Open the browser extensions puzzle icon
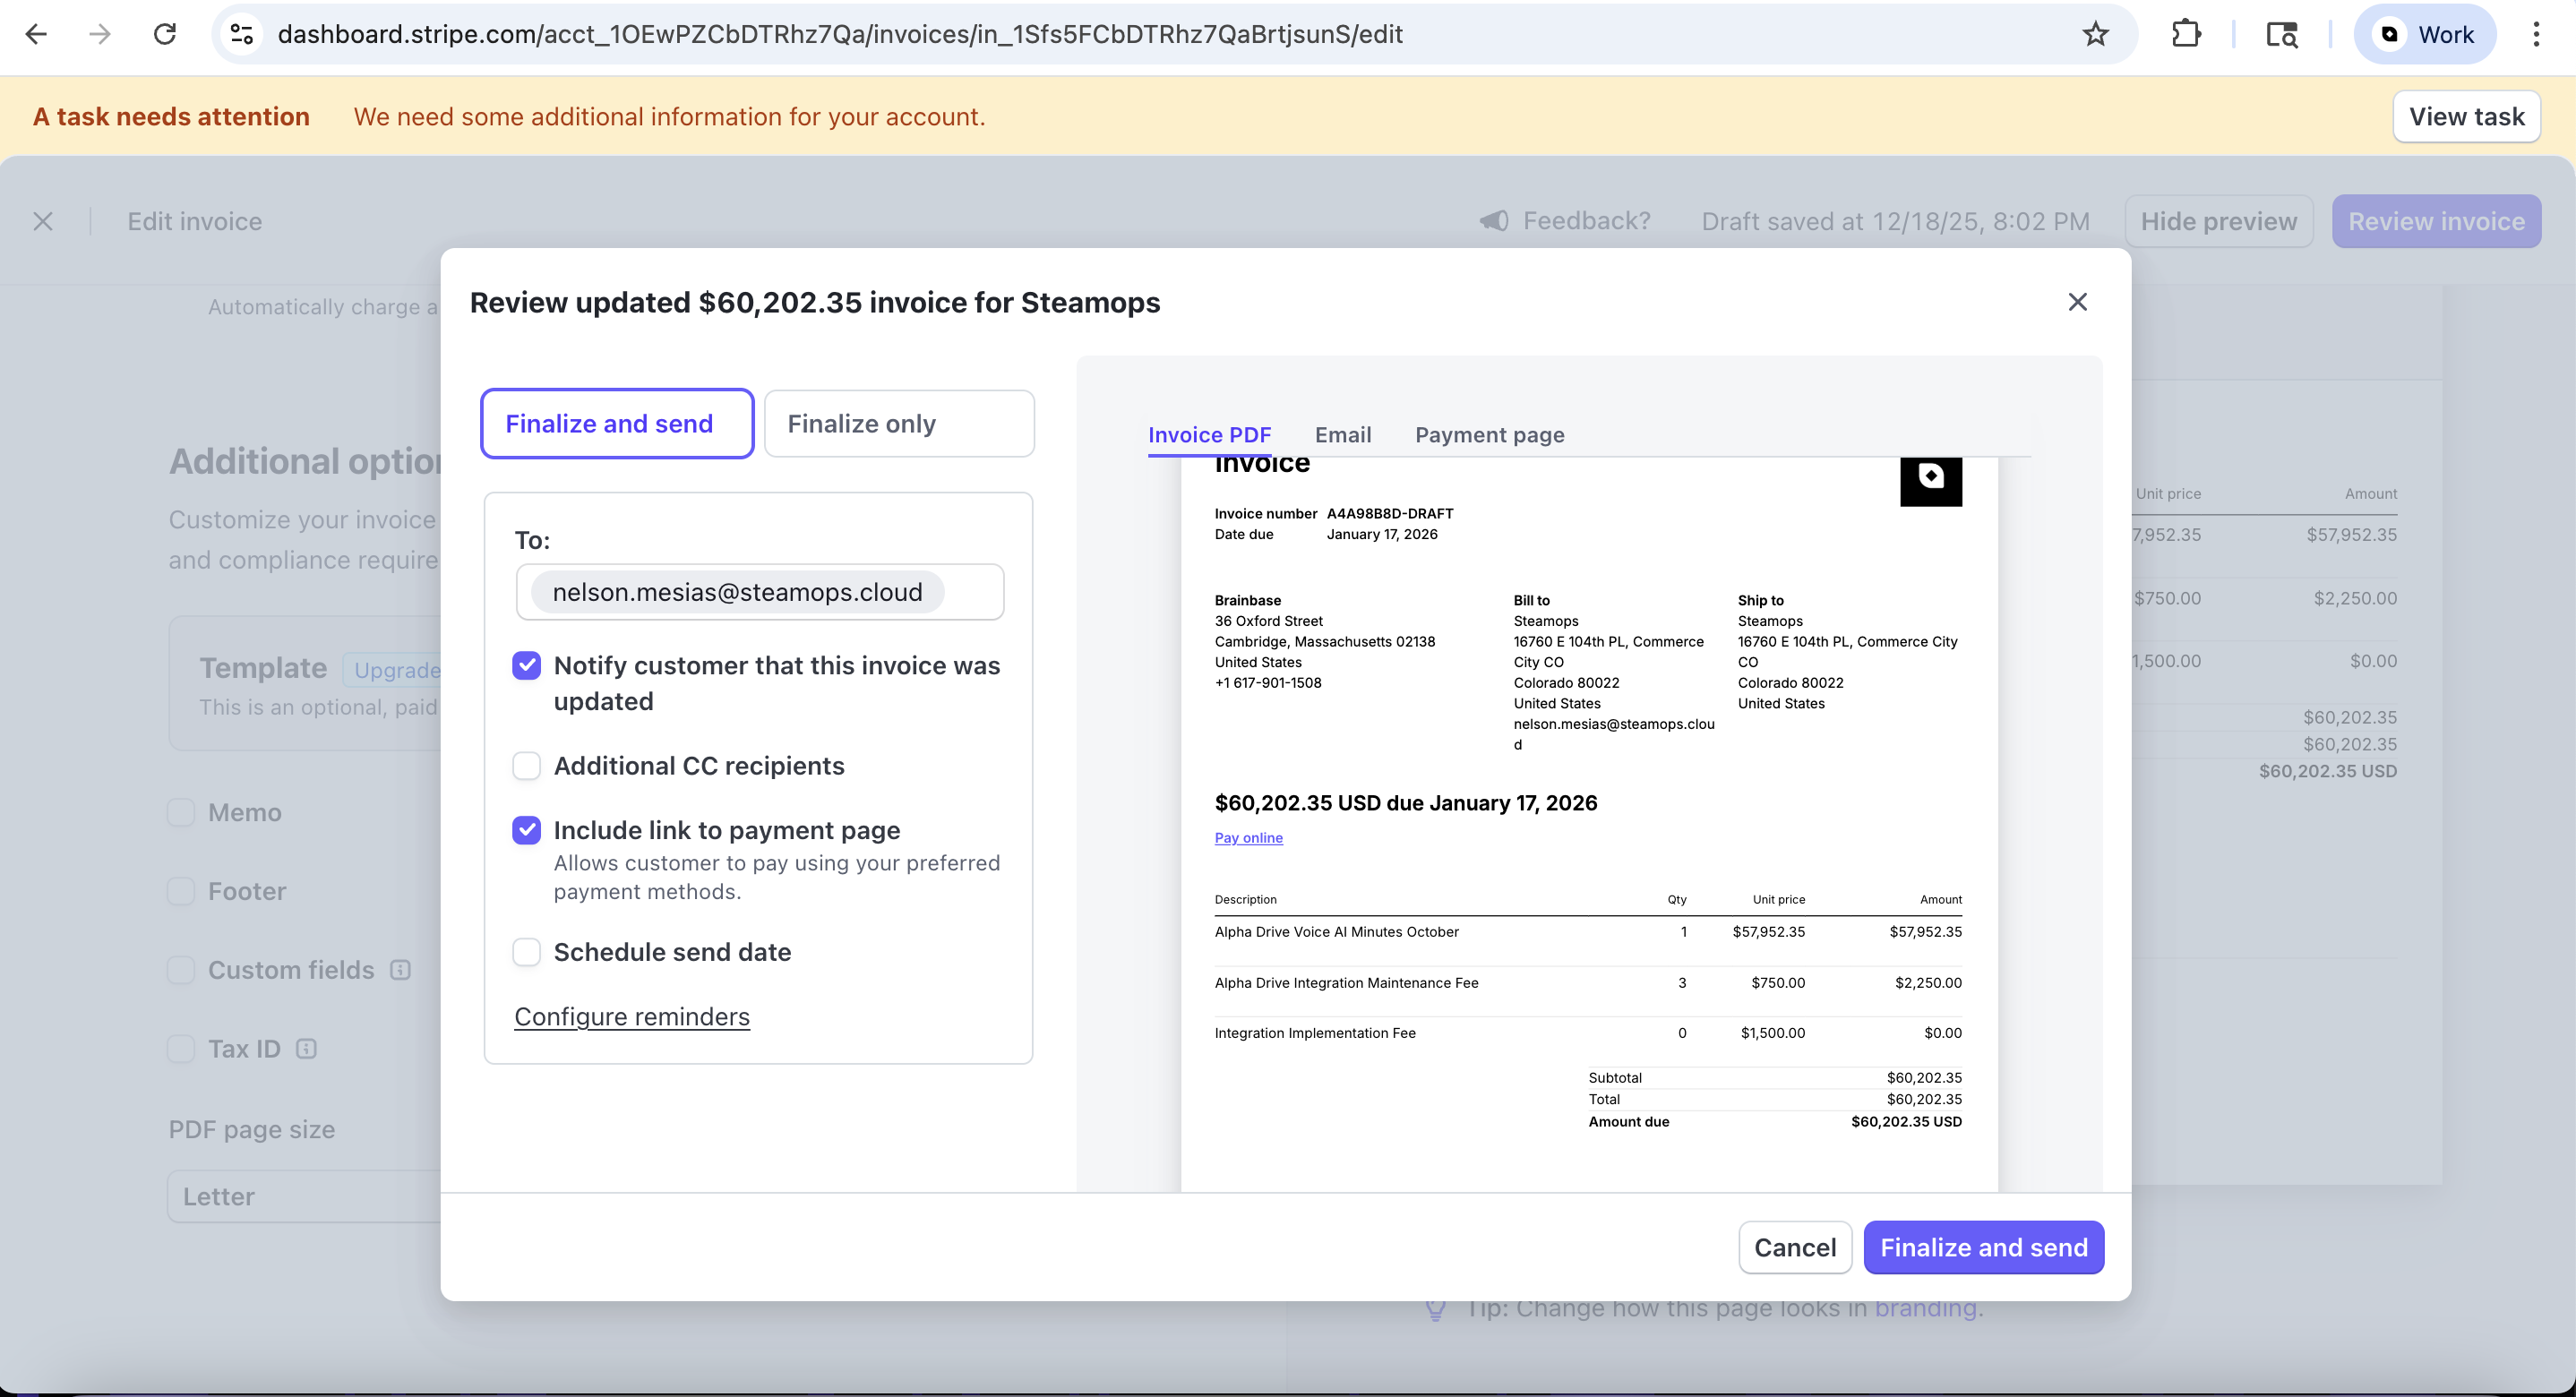This screenshot has height=1397, width=2576. click(x=2186, y=34)
